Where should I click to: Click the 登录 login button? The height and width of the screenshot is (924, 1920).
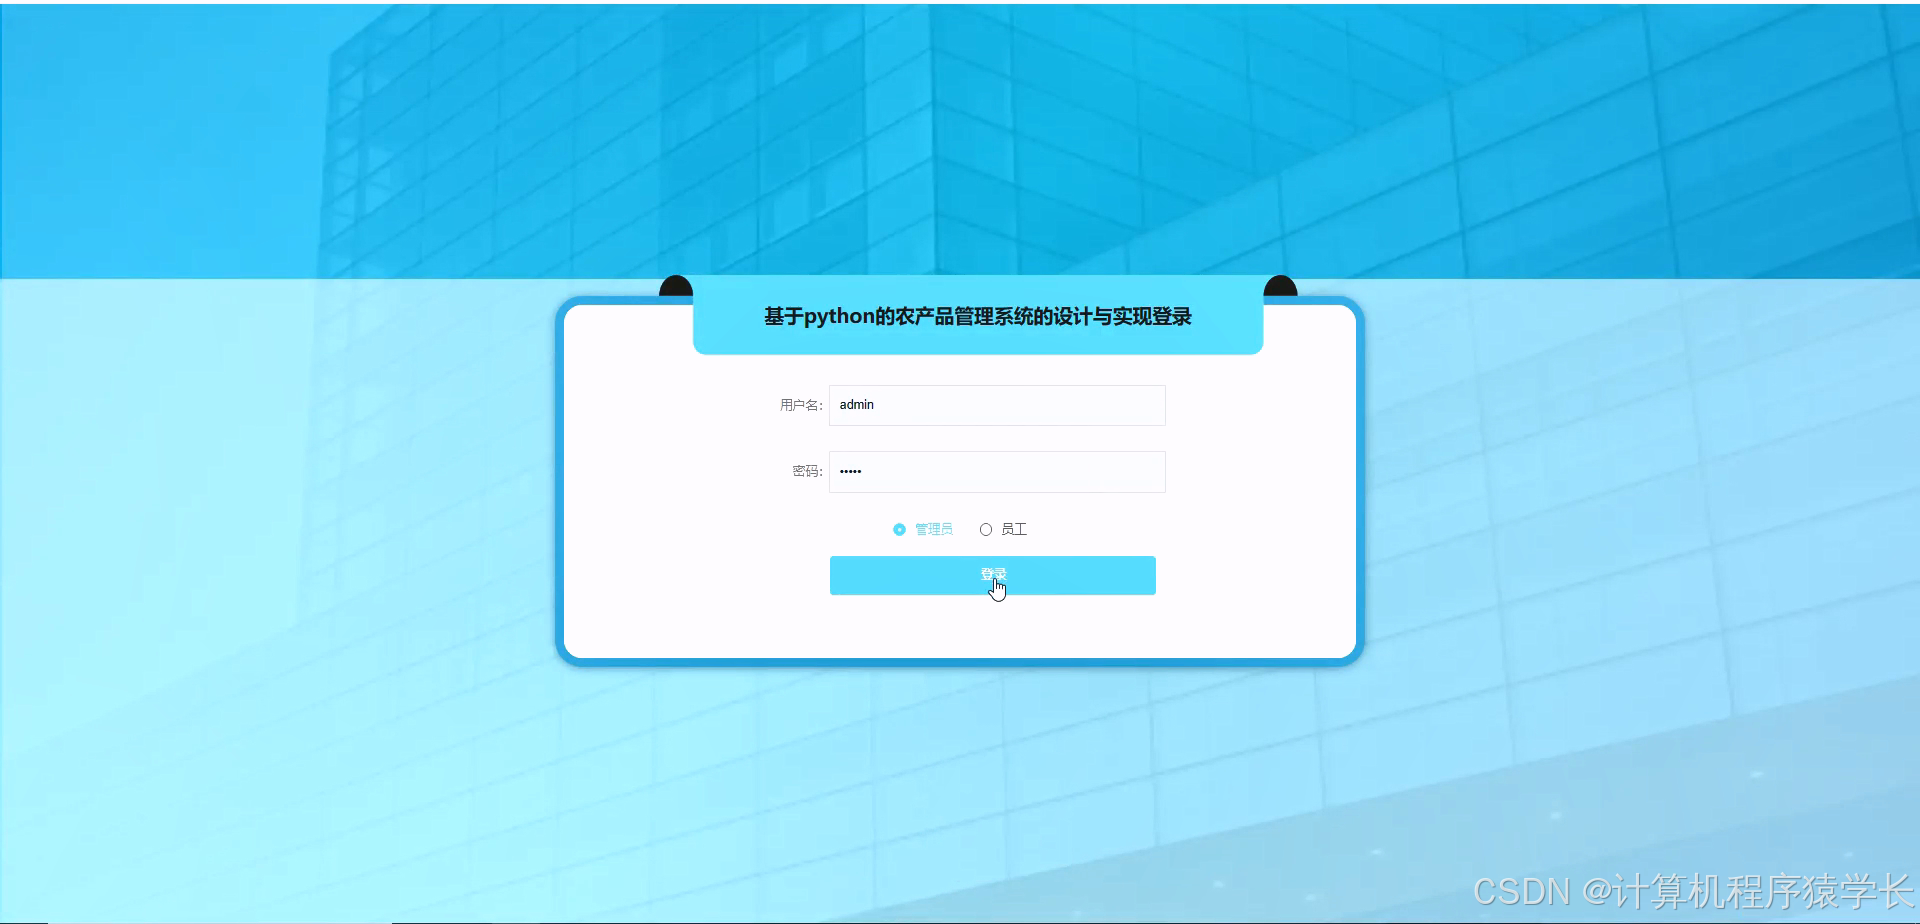click(993, 575)
